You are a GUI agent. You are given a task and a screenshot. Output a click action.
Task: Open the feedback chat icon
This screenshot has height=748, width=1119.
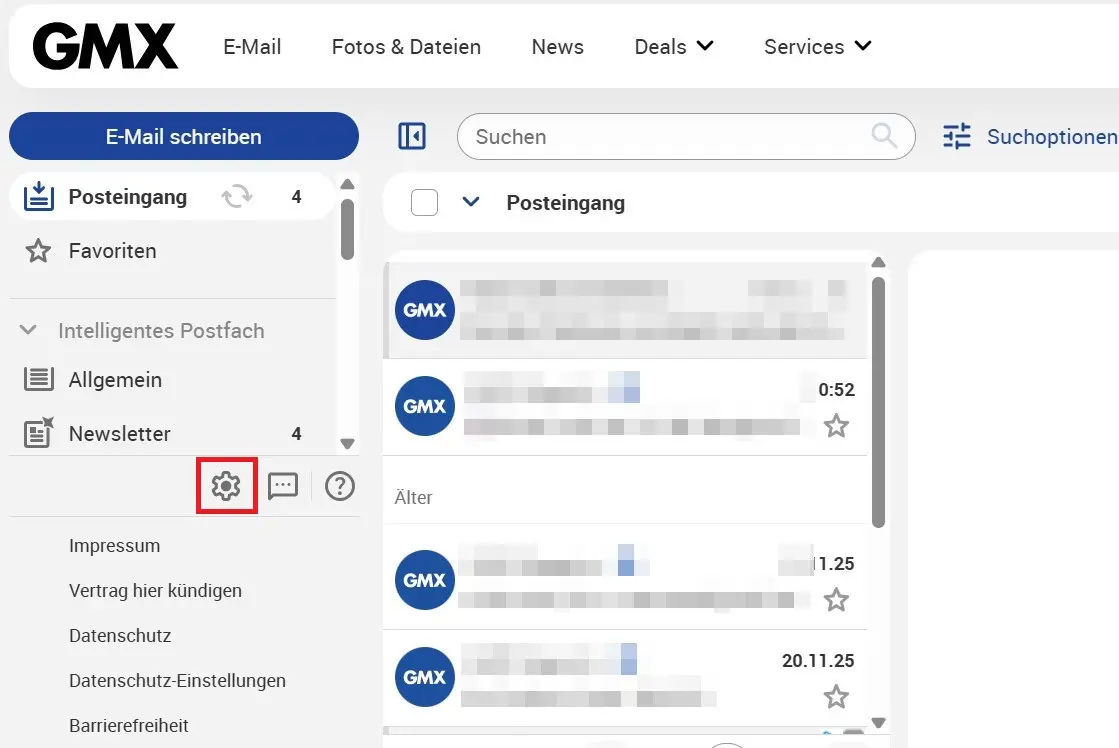coord(283,485)
